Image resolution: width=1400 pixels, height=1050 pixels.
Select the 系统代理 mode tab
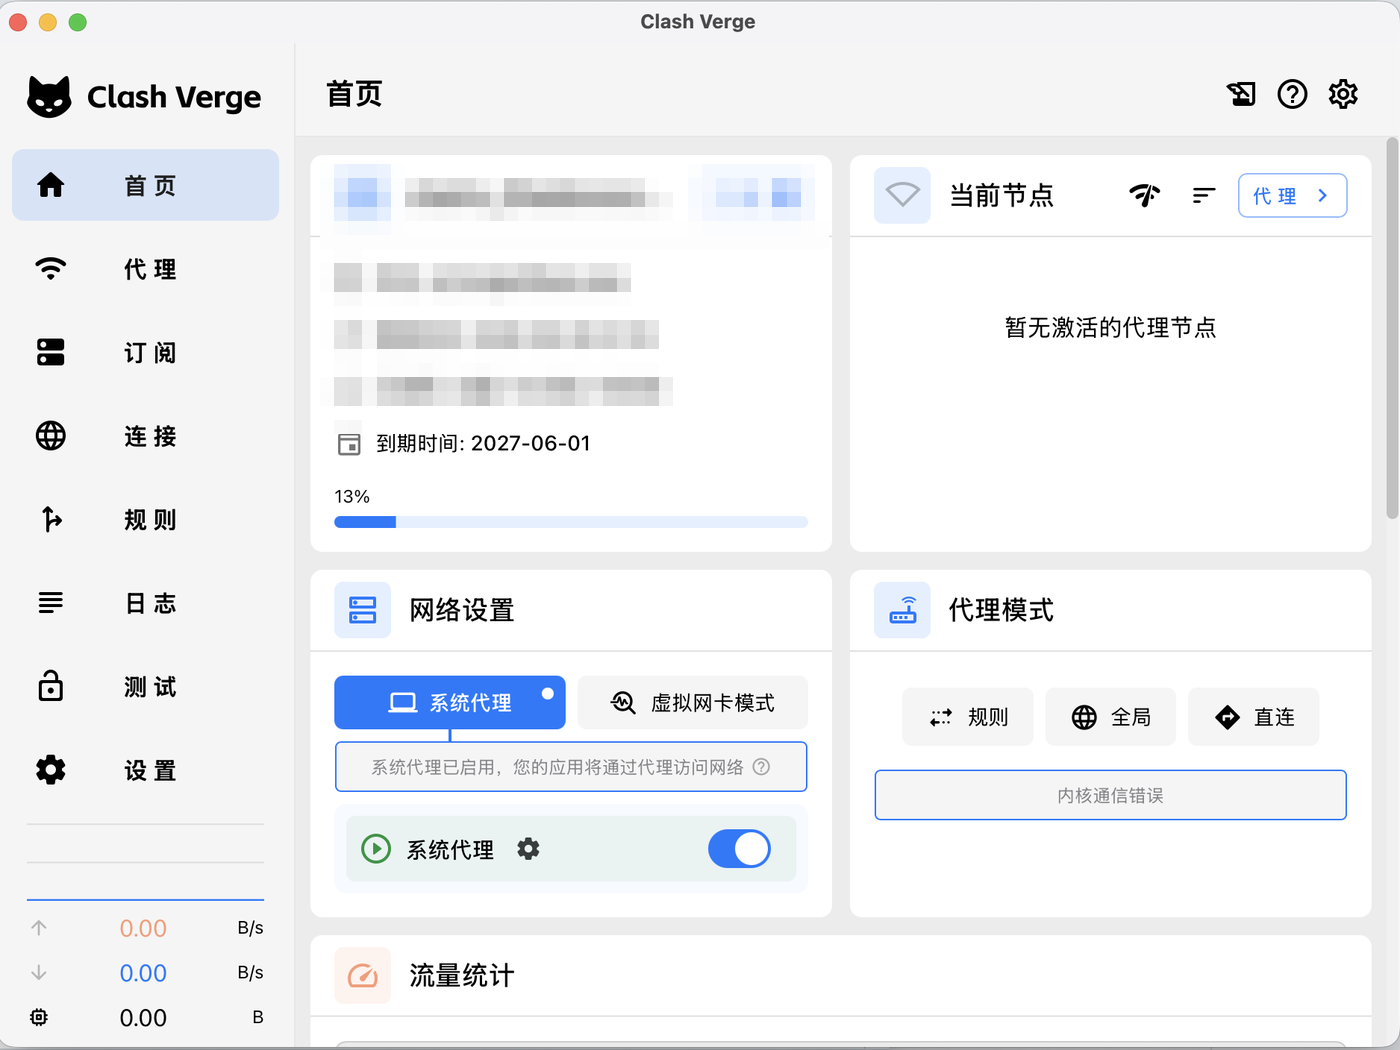coord(450,702)
